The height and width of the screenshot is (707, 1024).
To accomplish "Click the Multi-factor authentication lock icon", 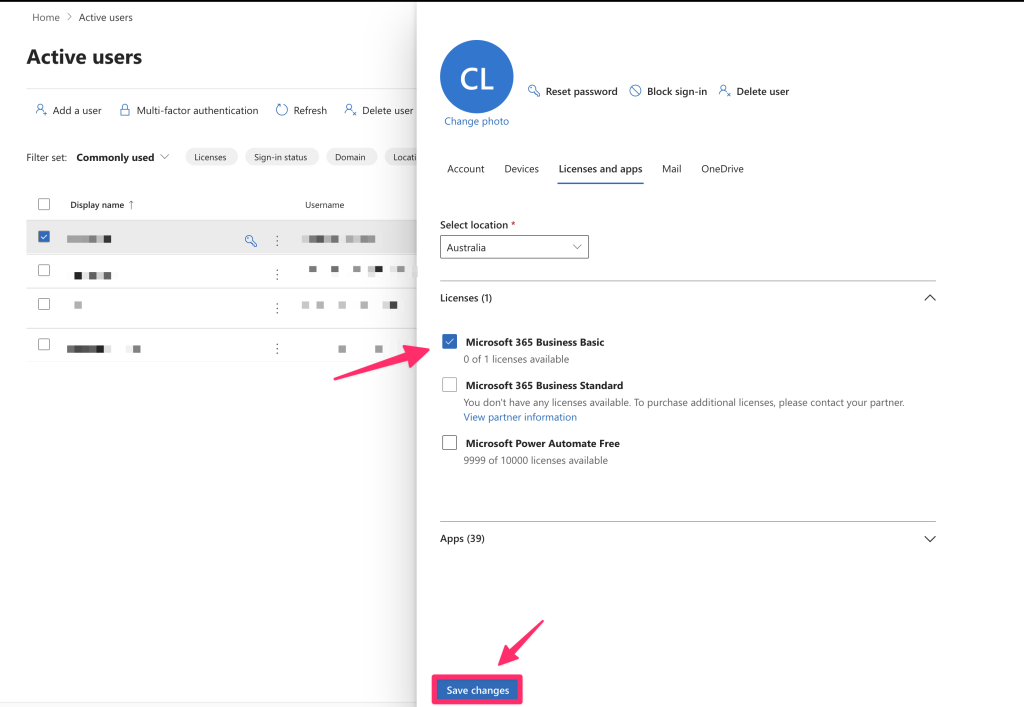I will click(125, 110).
